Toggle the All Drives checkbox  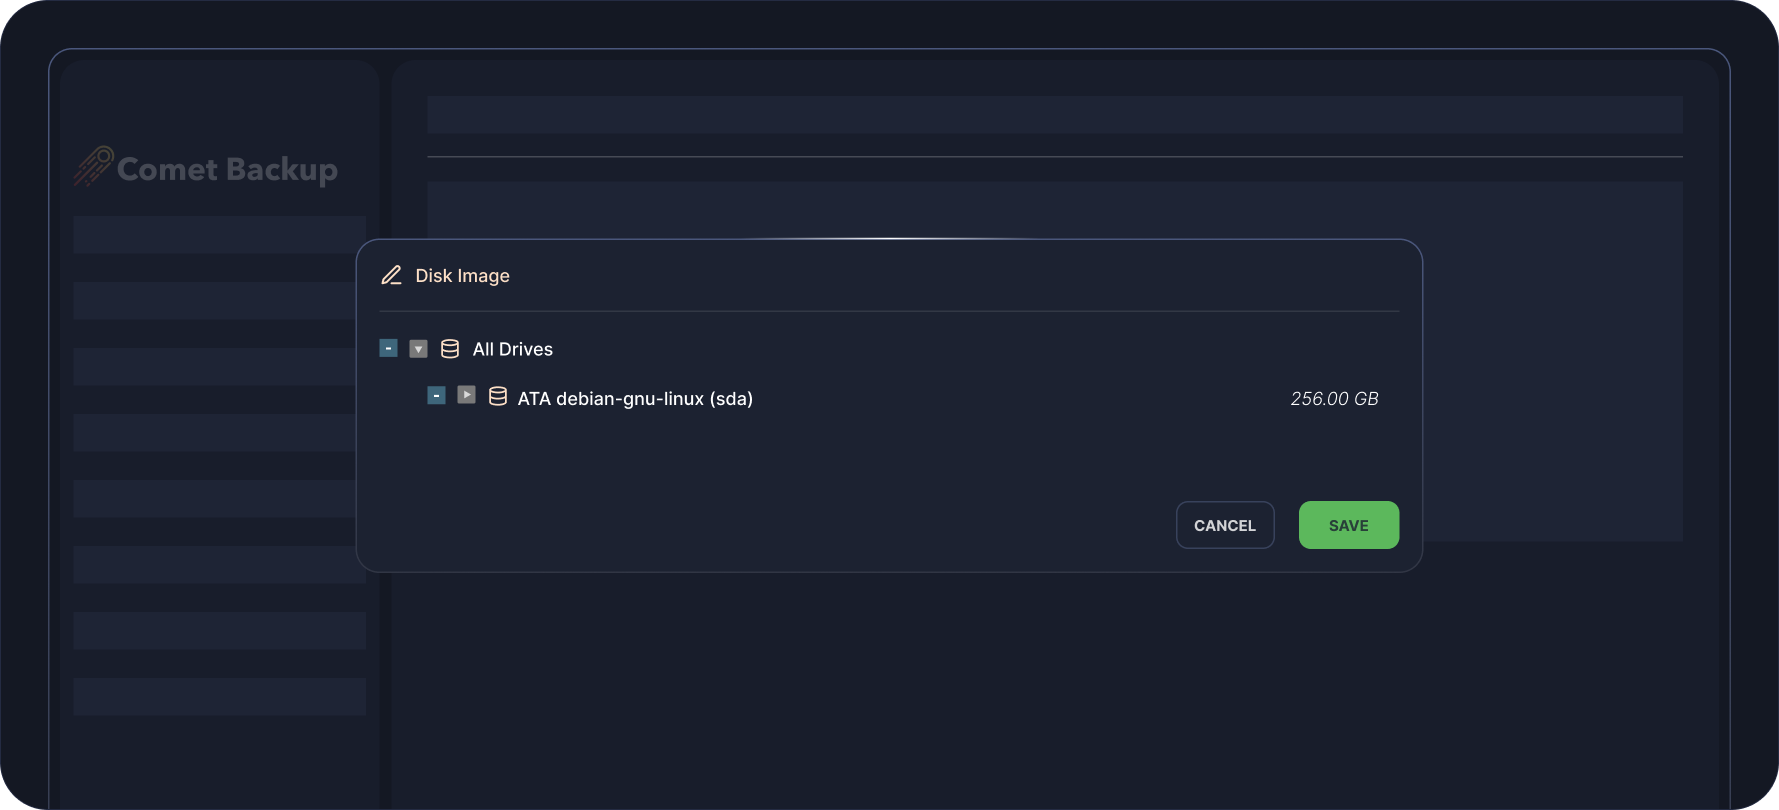(x=389, y=348)
